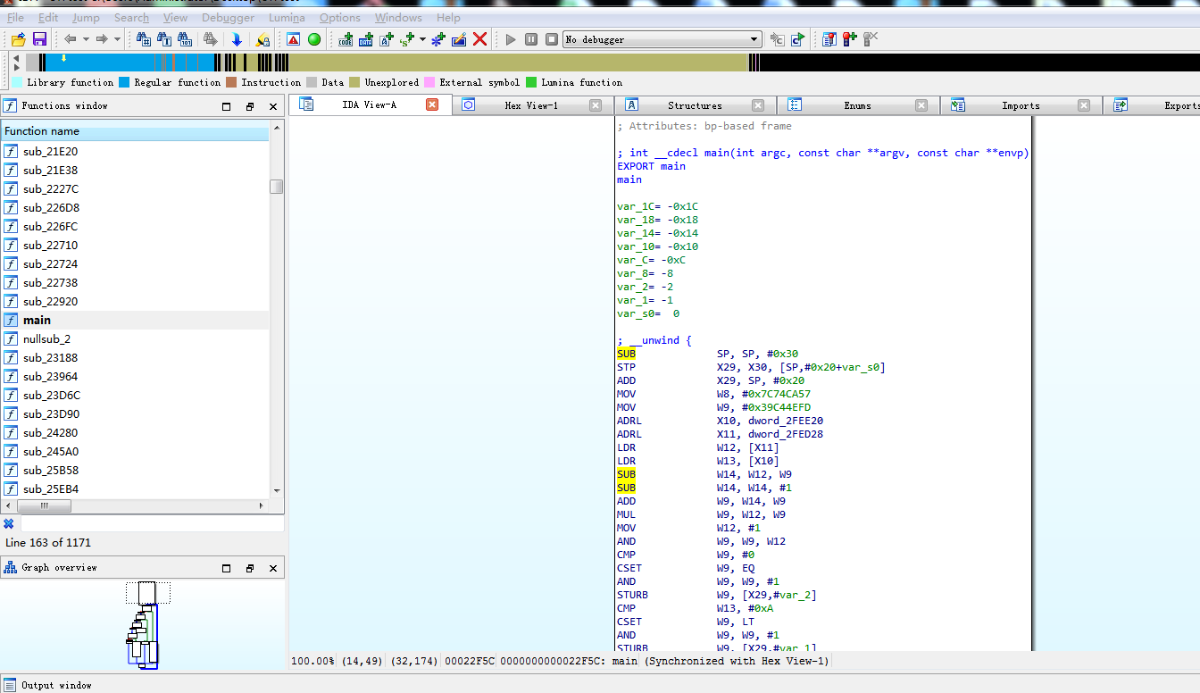Expand the forward history dropdown arrow
The height and width of the screenshot is (693, 1200).
click(x=117, y=39)
